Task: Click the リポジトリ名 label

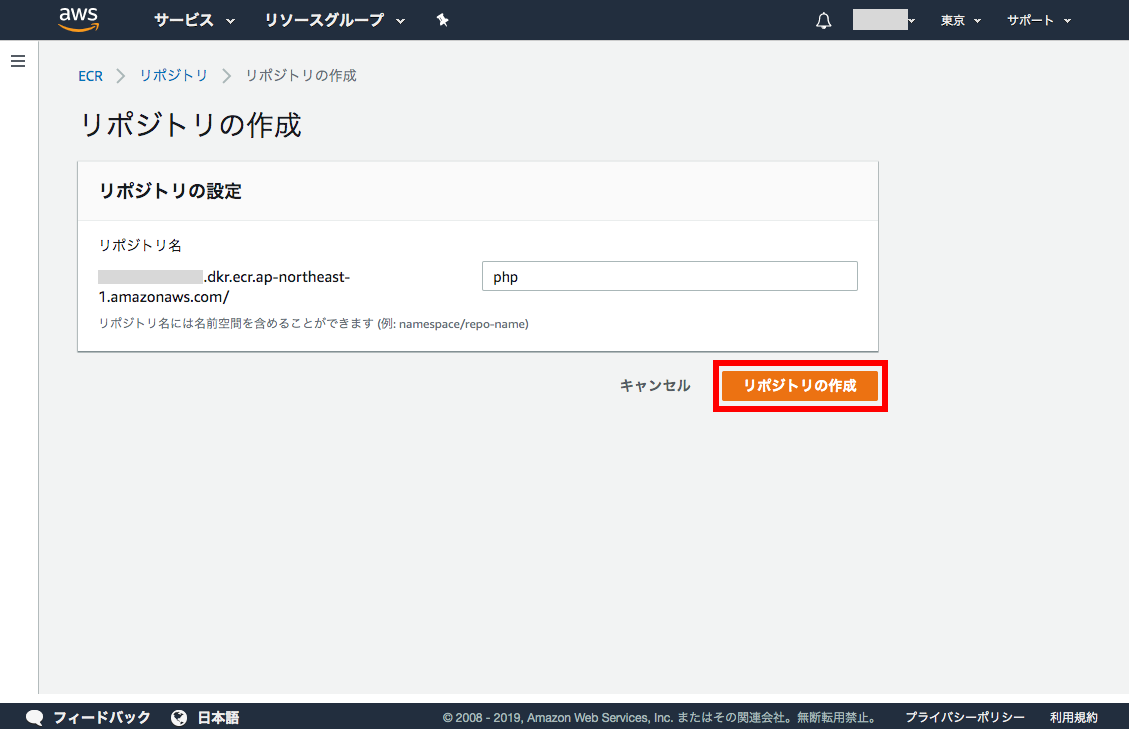Action: tap(140, 245)
